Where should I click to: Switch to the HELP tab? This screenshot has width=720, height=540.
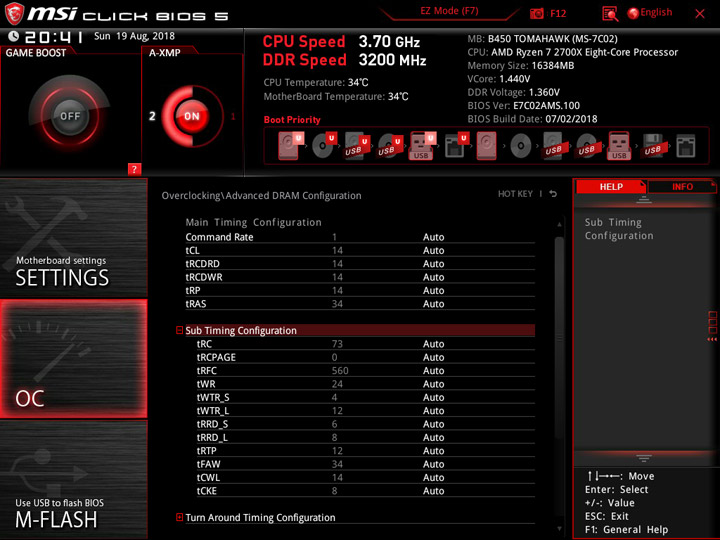611,187
